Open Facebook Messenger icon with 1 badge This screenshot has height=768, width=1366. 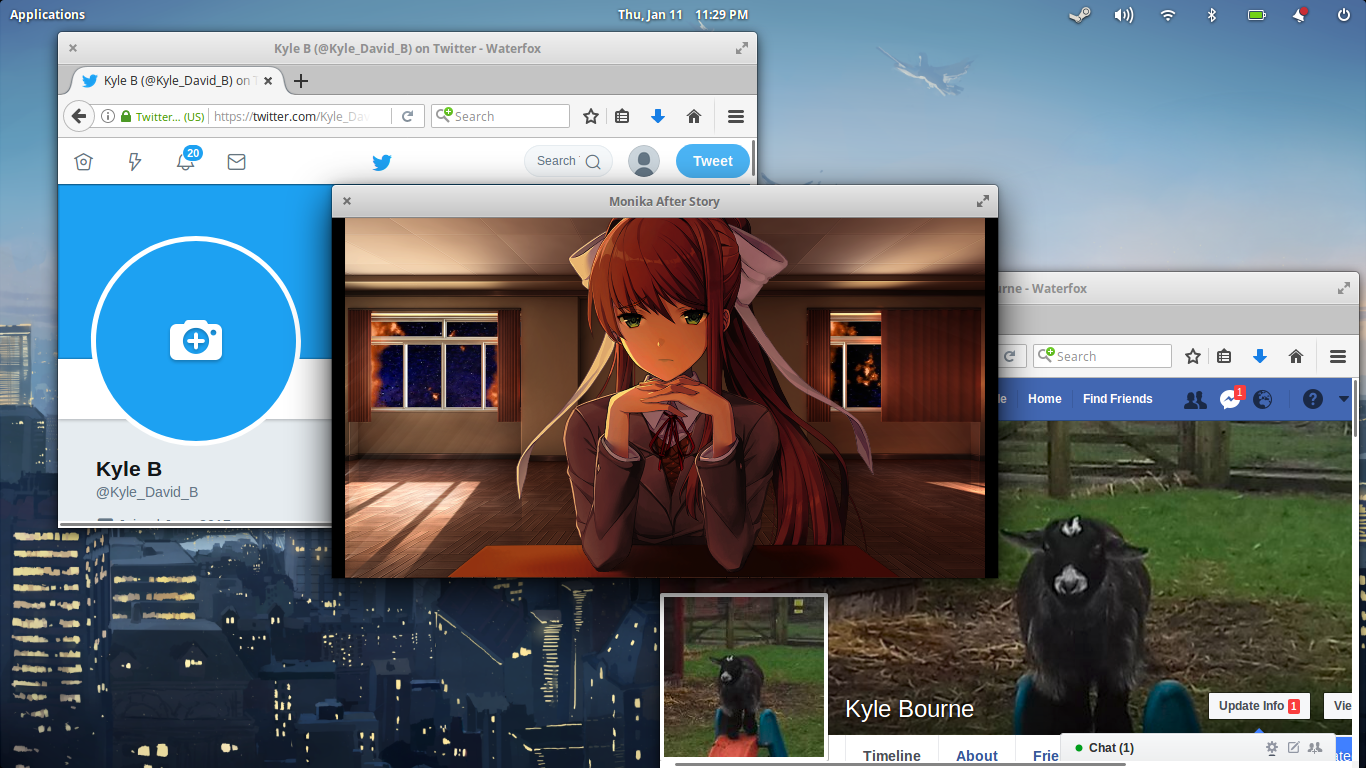pos(1231,398)
